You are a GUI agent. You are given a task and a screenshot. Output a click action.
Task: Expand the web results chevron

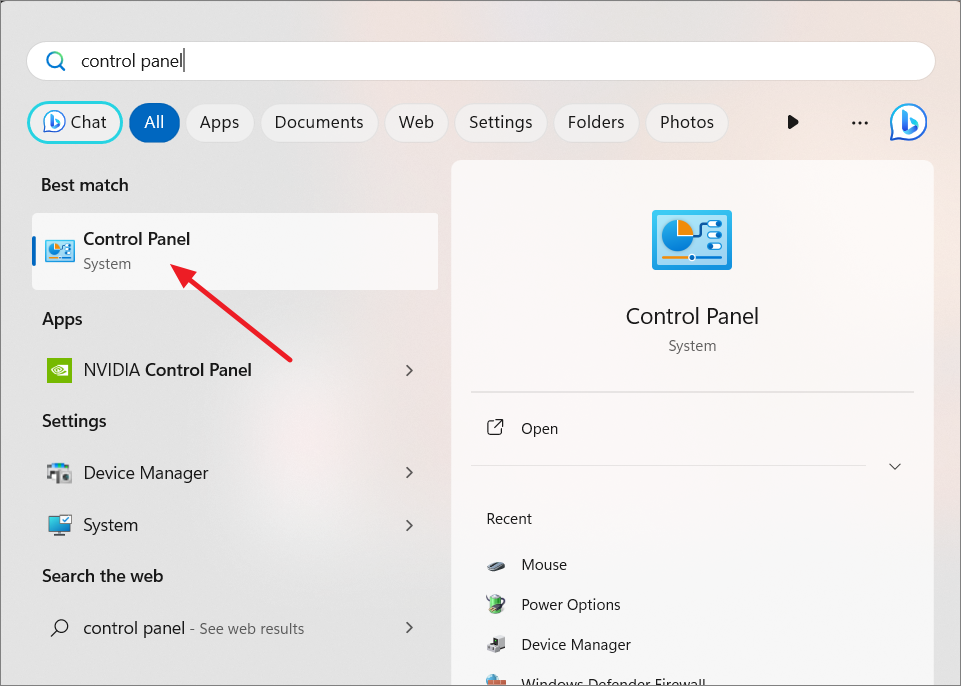point(409,627)
